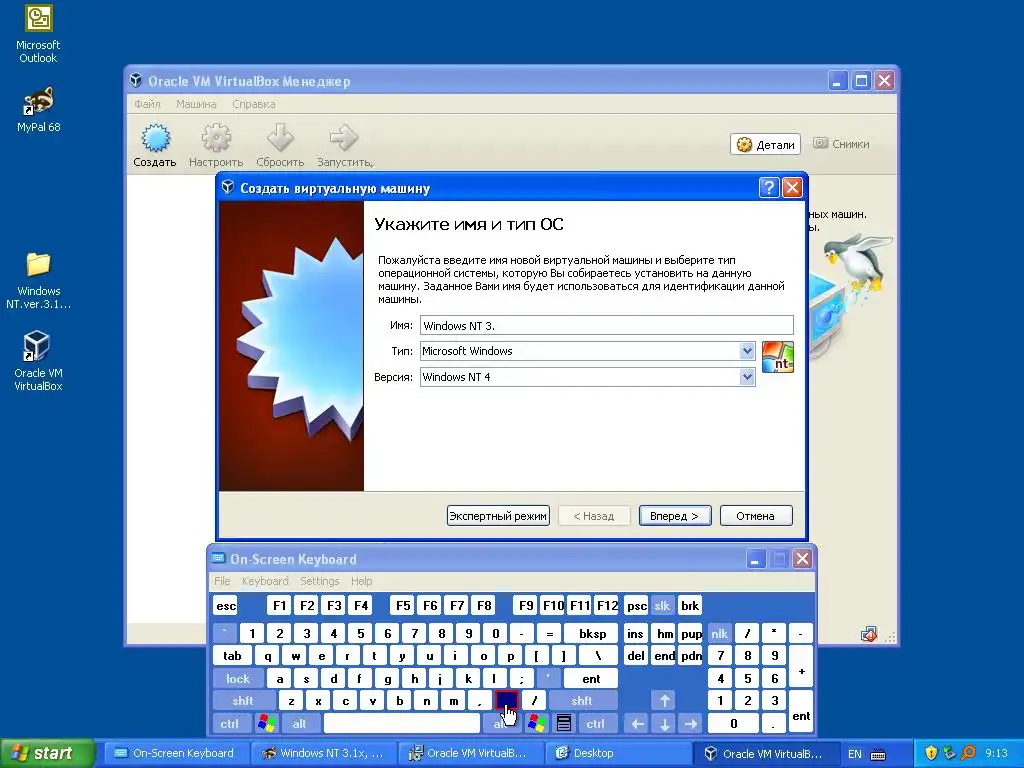Click the up arrow key on keyboard
The image size is (1024, 768).
(x=664, y=701)
